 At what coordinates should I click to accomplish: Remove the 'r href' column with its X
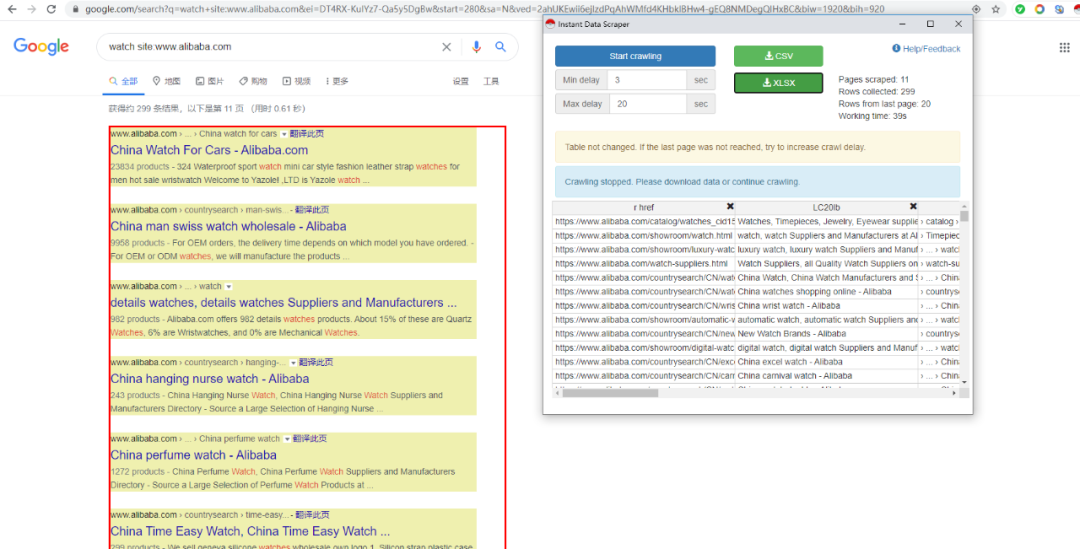[x=730, y=207]
